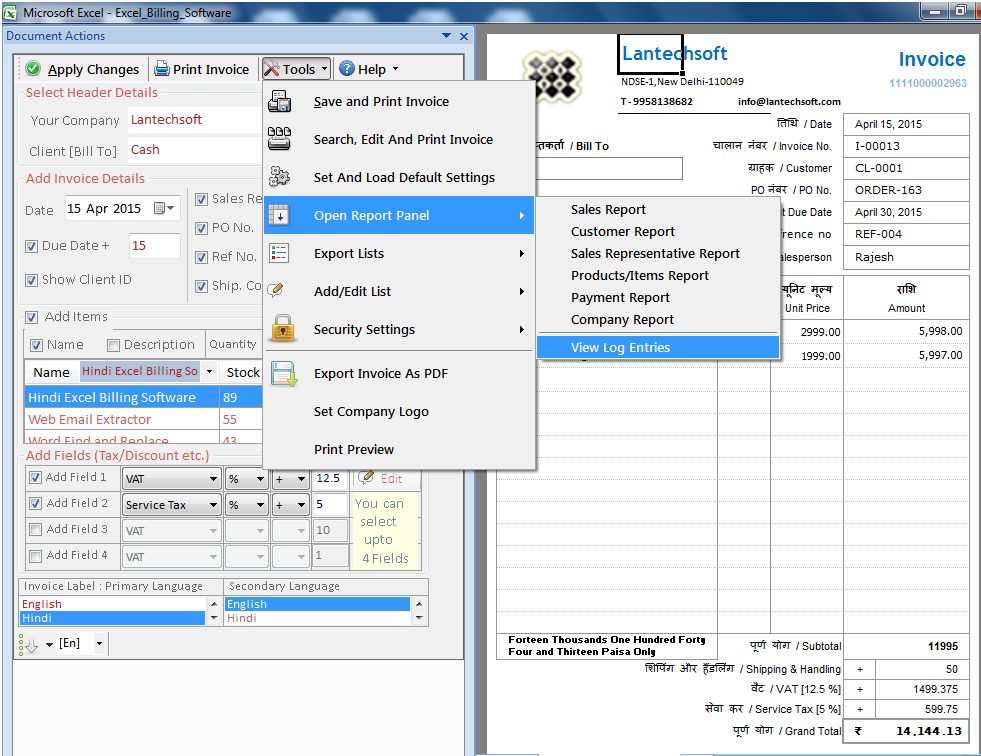Click the Bill To box on the invoice
981x756 pixels.
[x=609, y=168]
